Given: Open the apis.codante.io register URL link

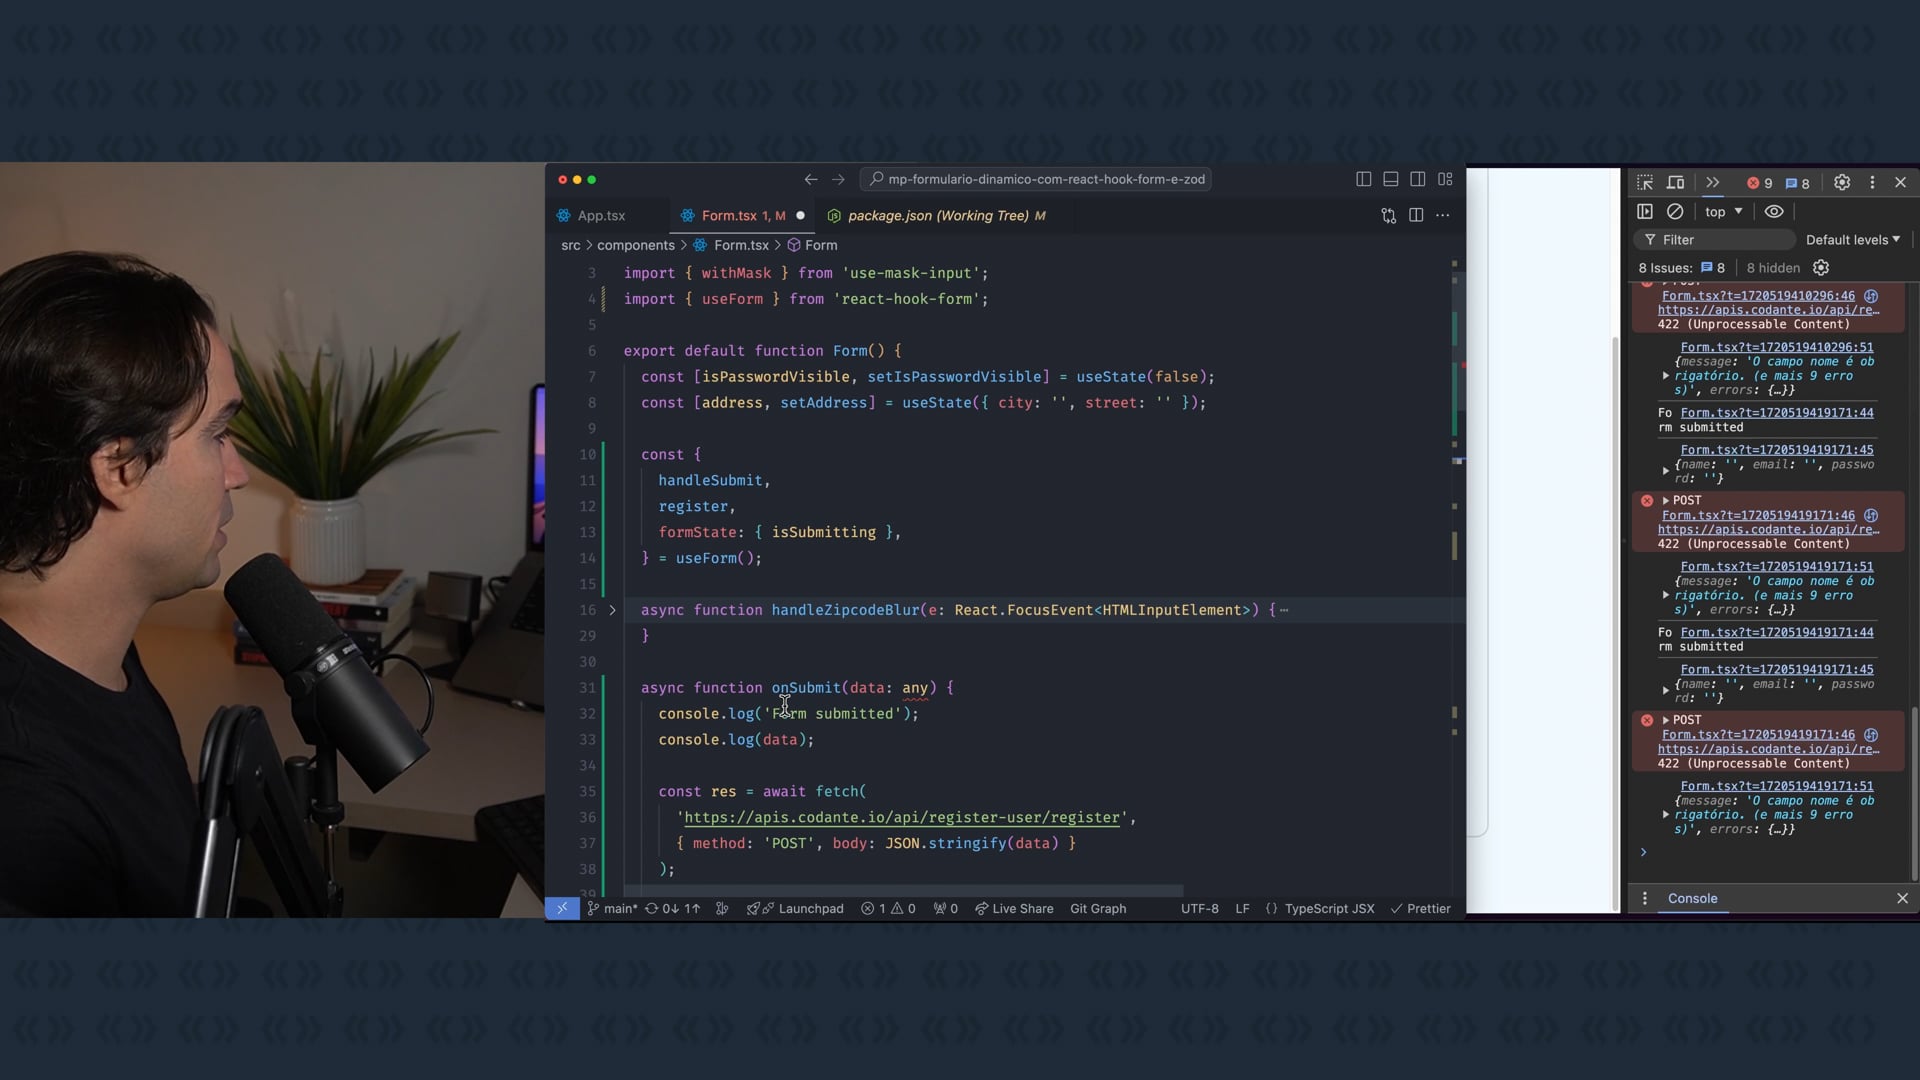Looking at the screenshot, I should pos(901,818).
